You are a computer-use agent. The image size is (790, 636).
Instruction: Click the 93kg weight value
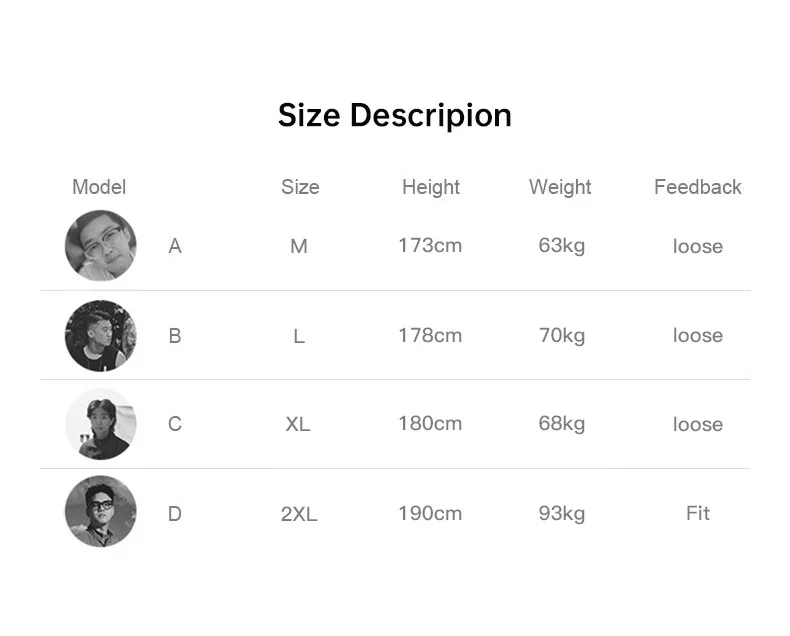pos(562,513)
